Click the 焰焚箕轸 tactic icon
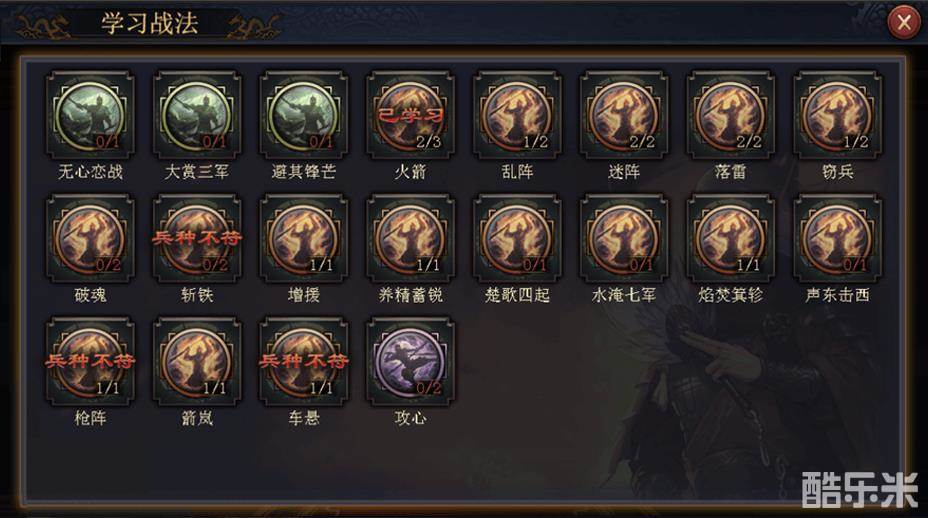 coord(730,238)
